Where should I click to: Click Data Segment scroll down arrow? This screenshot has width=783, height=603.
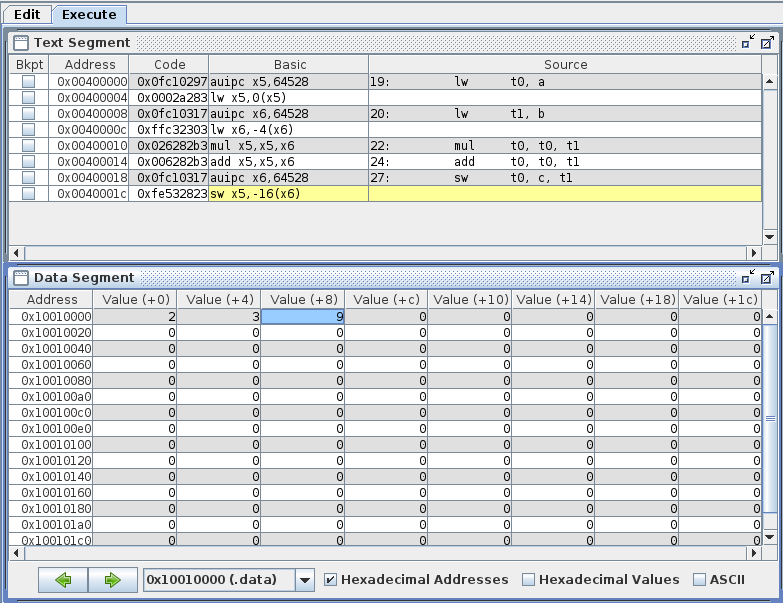coord(770,537)
